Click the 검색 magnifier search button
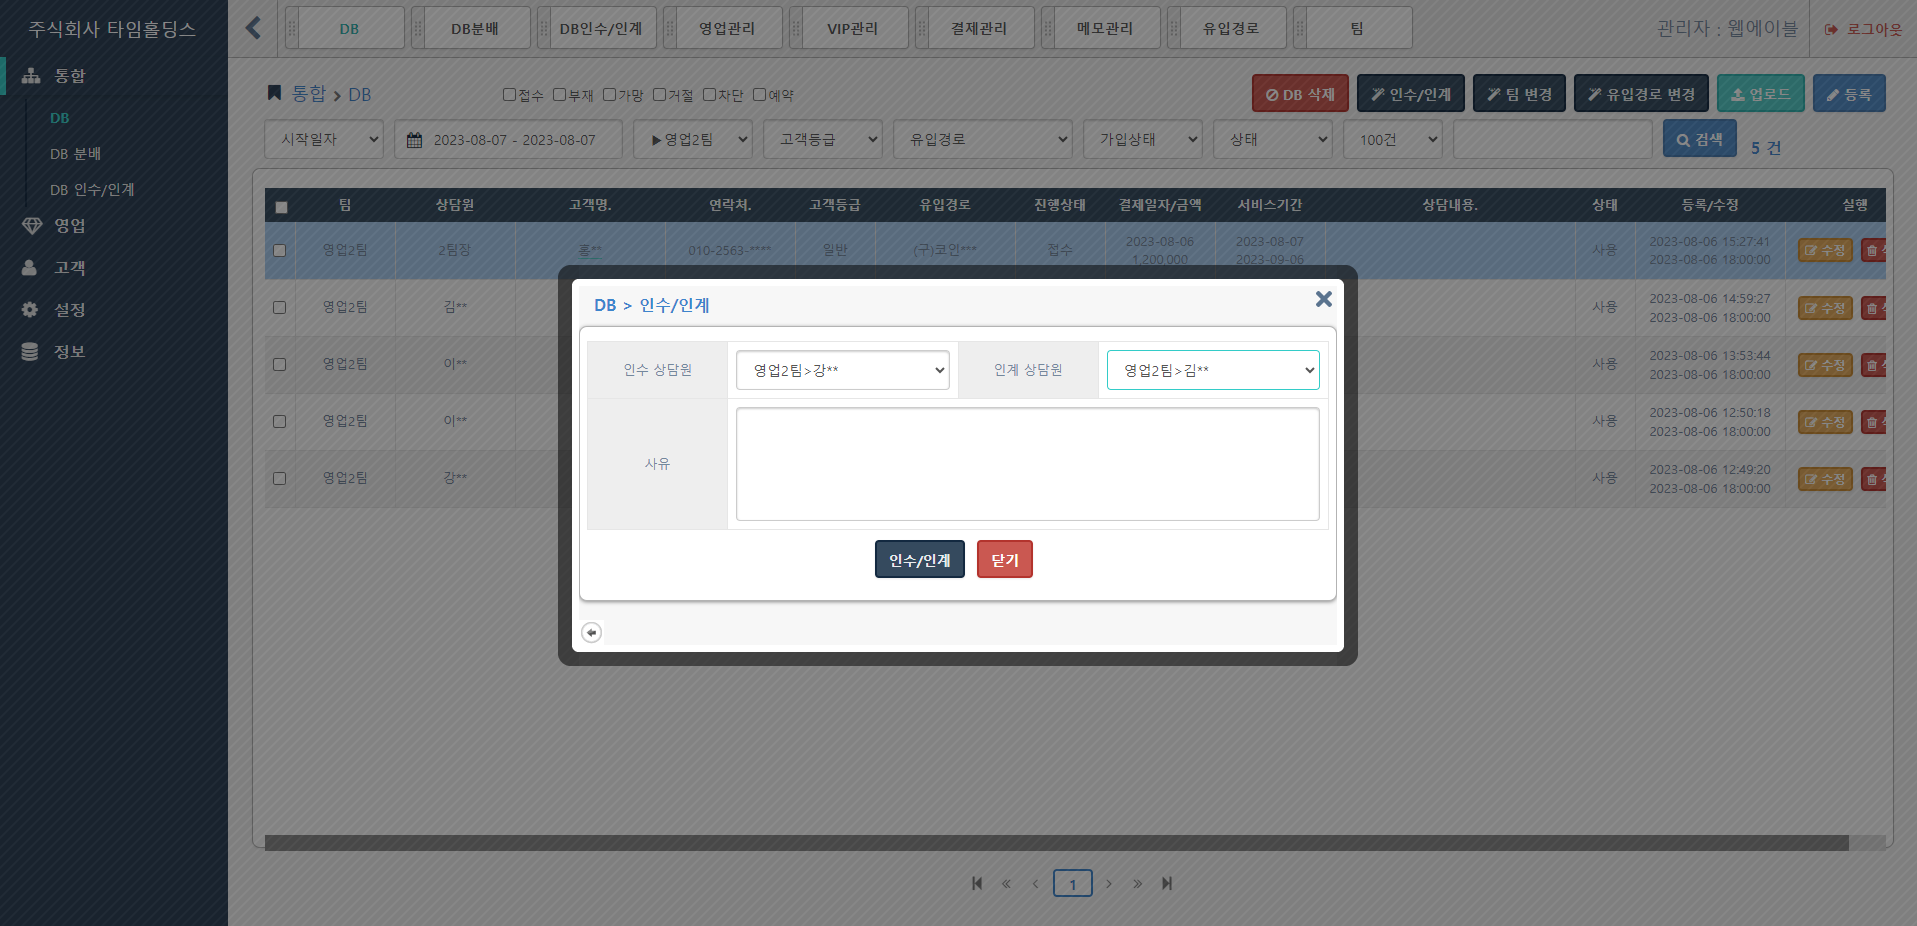 coord(1698,138)
